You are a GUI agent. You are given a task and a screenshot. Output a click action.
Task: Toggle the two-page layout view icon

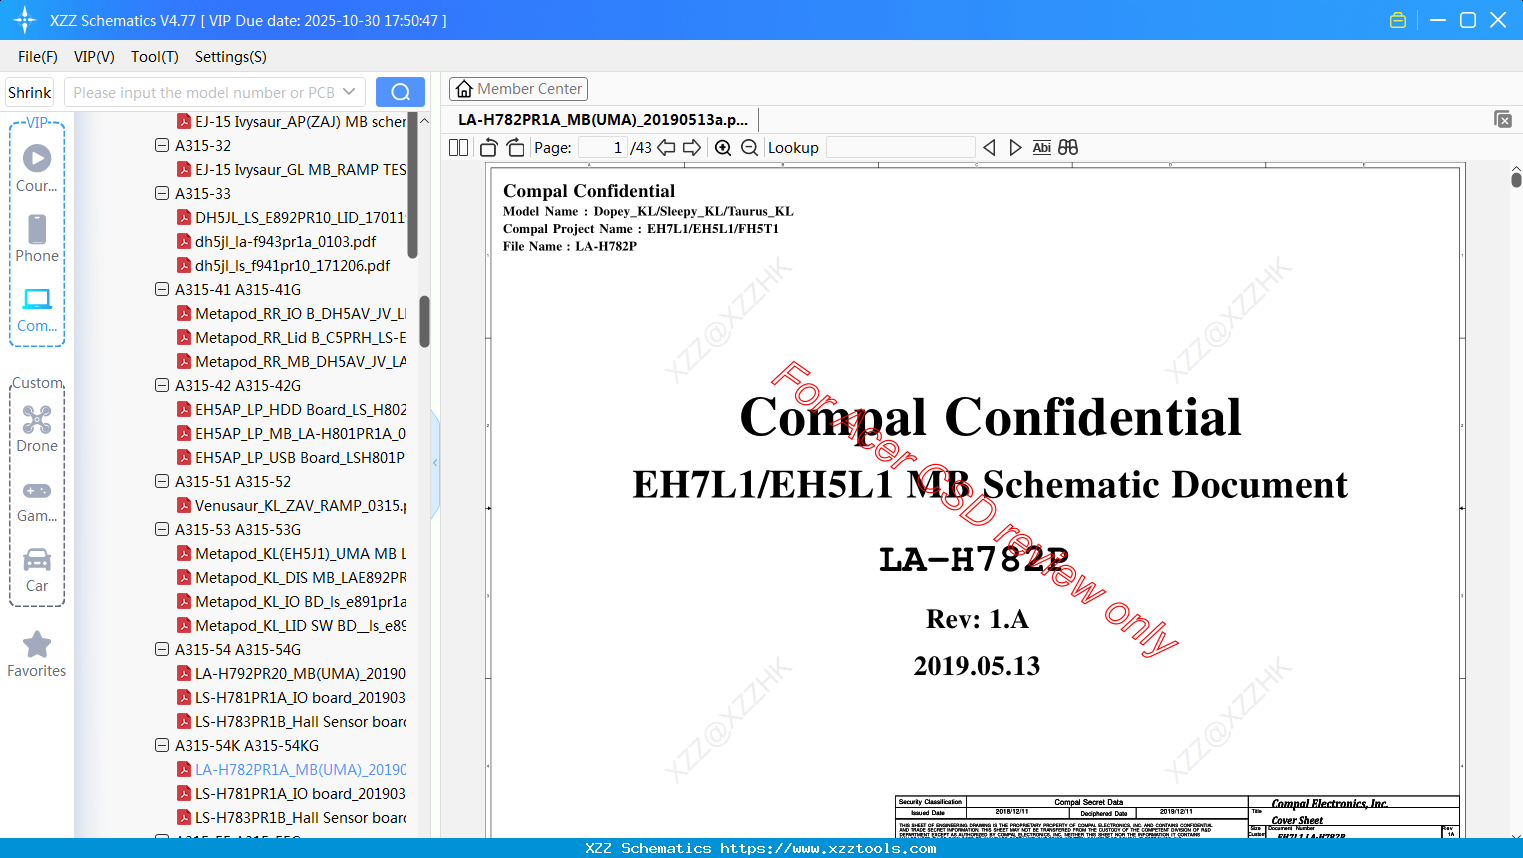459,148
